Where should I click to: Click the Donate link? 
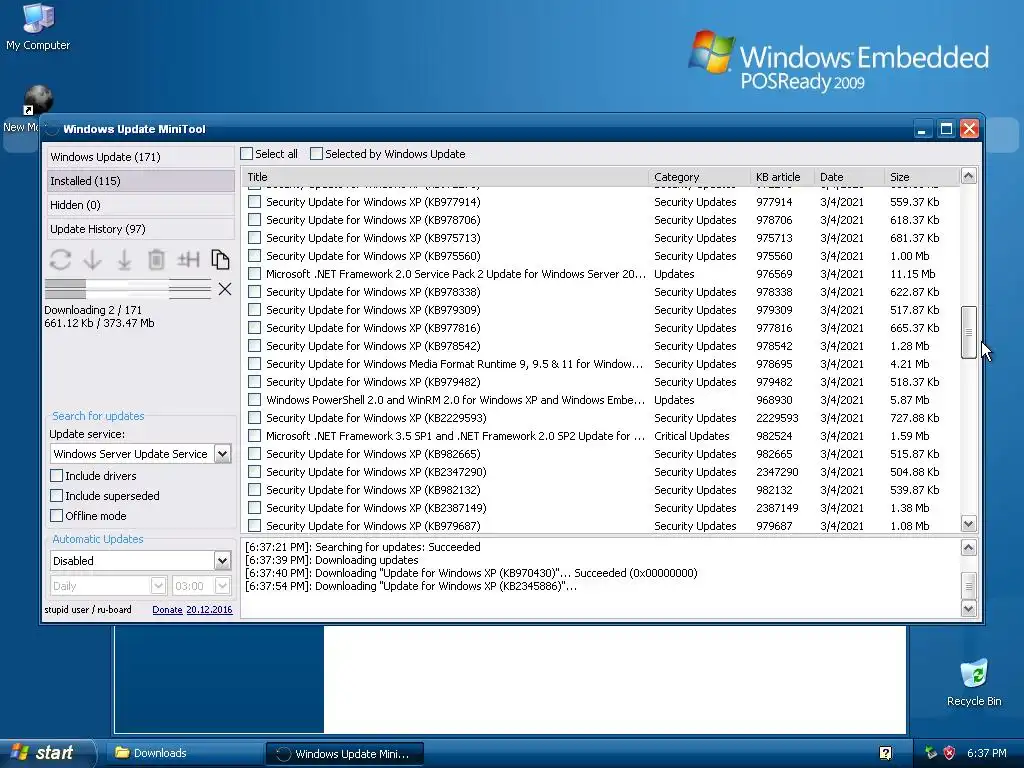(x=167, y=609)
